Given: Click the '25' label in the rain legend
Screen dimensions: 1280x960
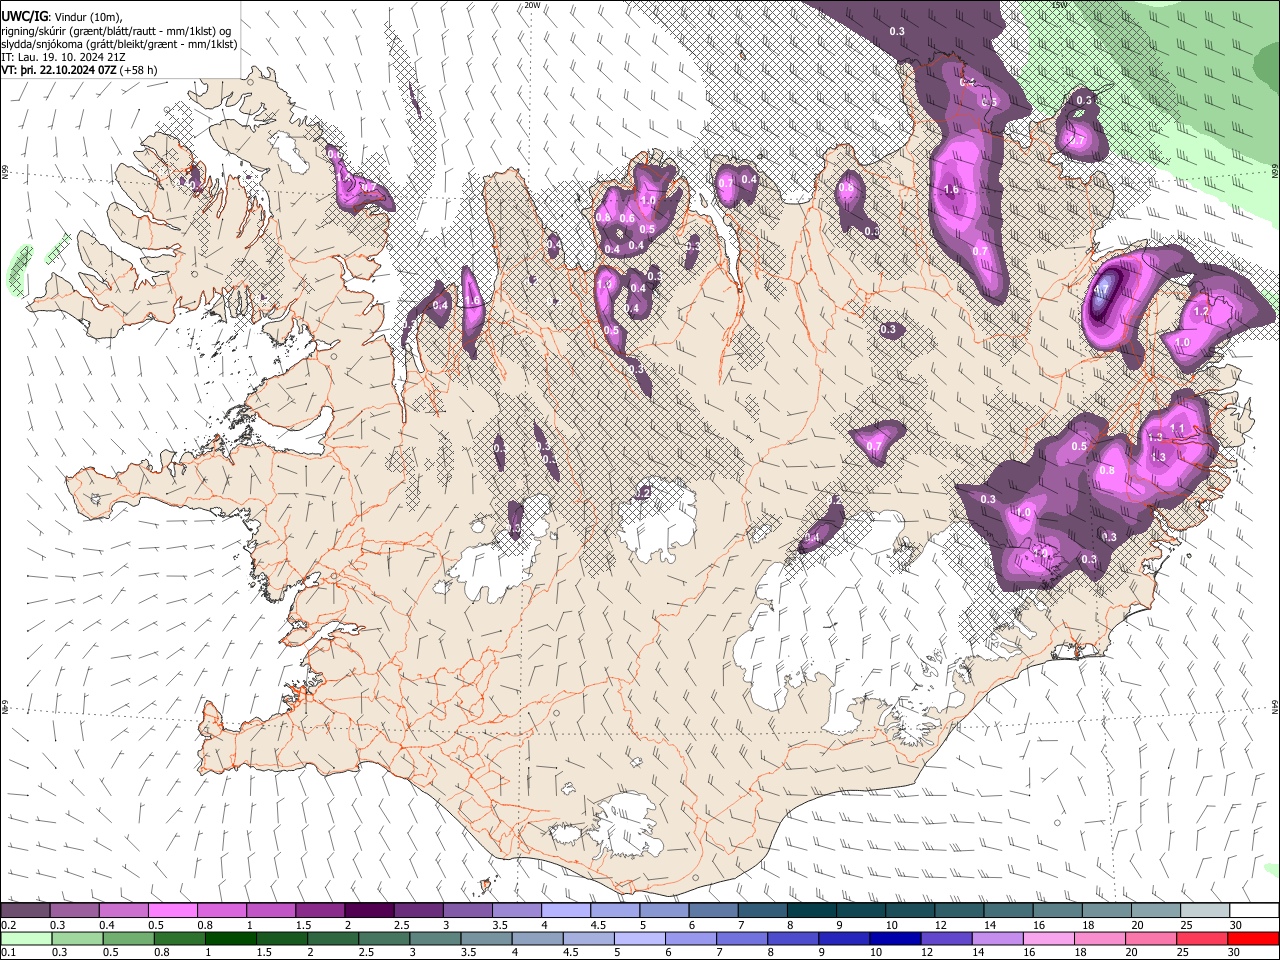Looking at the screenshot, I should 1185,953.
